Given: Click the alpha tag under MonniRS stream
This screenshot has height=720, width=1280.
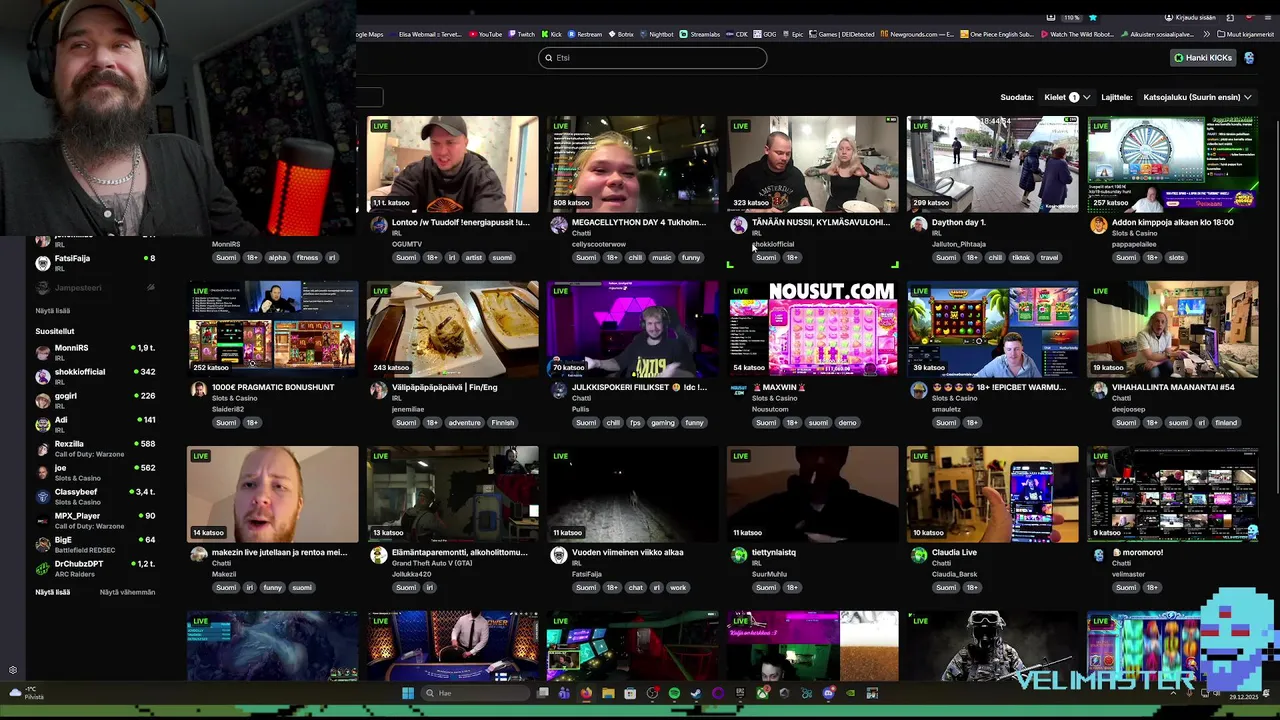Looking at the screenshot, I should pos(277,258).
